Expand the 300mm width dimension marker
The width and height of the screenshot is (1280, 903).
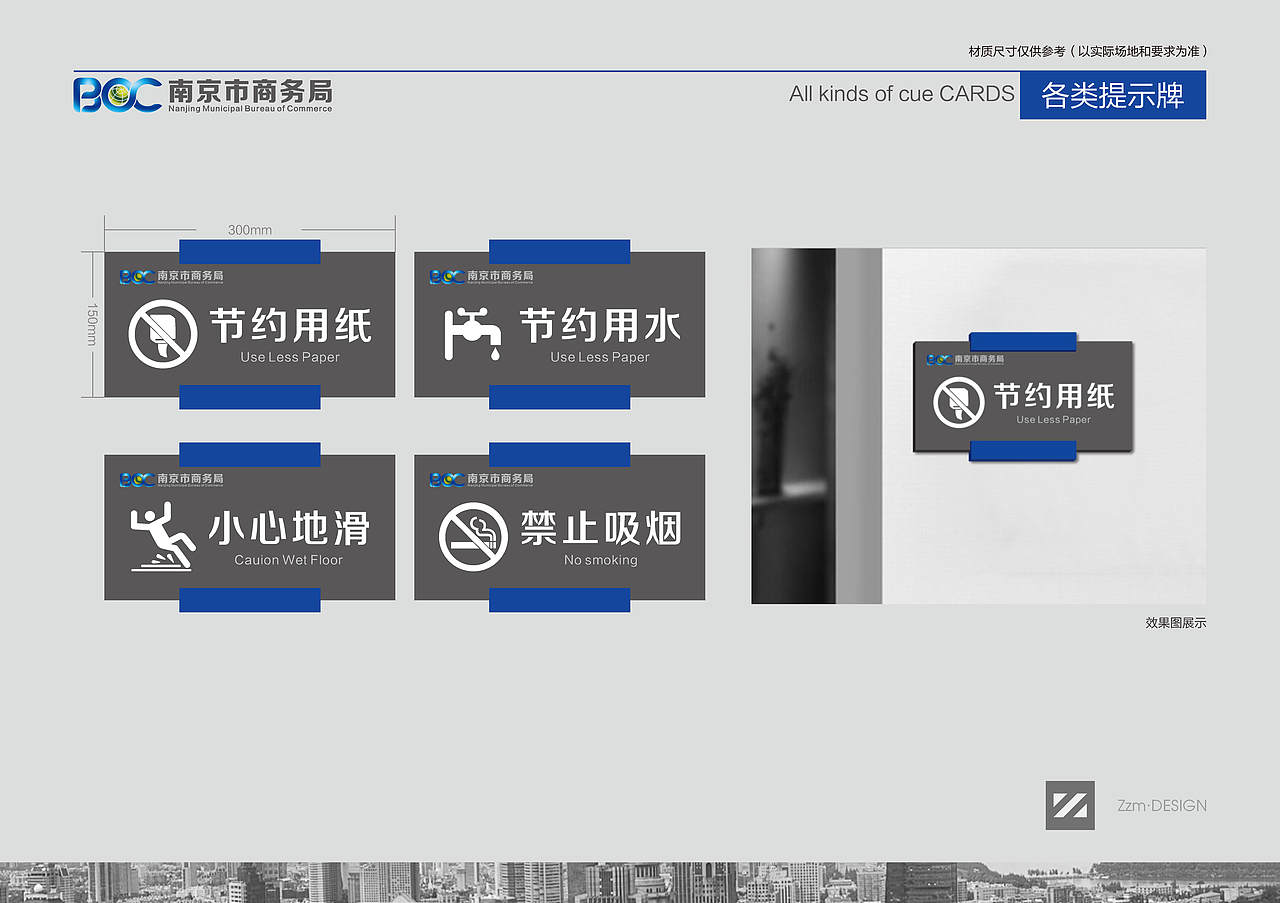pyautogui.click(x=250, y=229)
